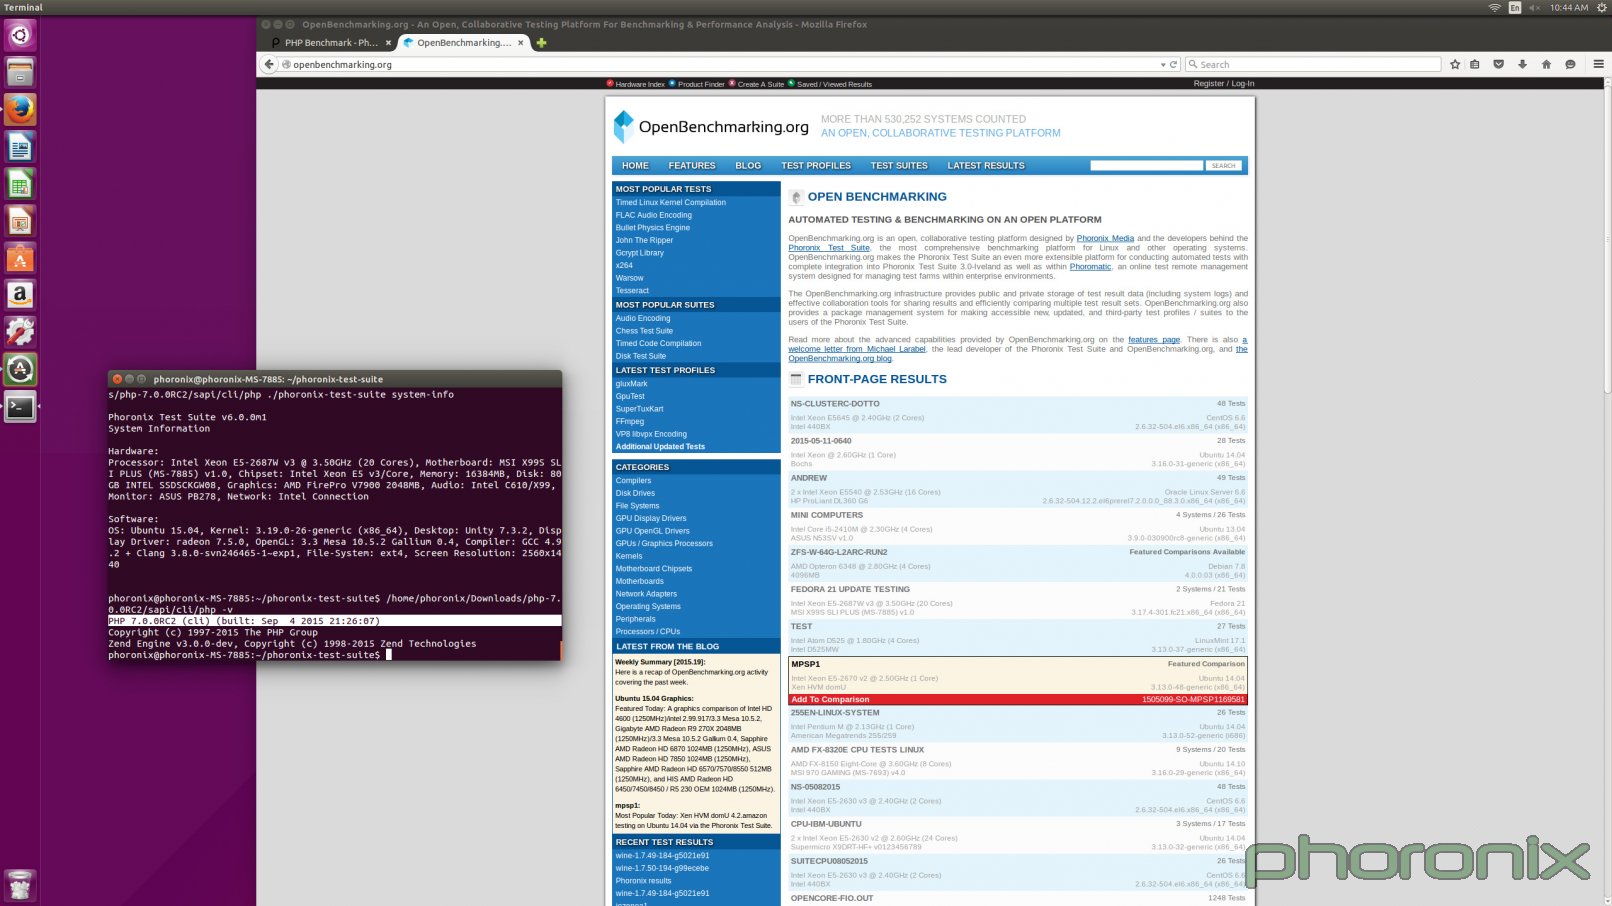This screenshot has width=1612, height=906.
Task: Open URL history dropdown arrow
Action: 1163,64
